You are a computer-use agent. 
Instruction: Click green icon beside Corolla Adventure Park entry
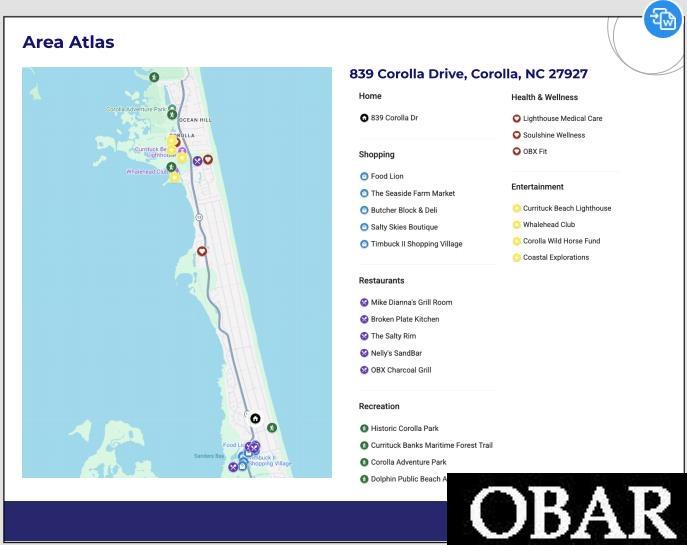click(x=364, y=462)
